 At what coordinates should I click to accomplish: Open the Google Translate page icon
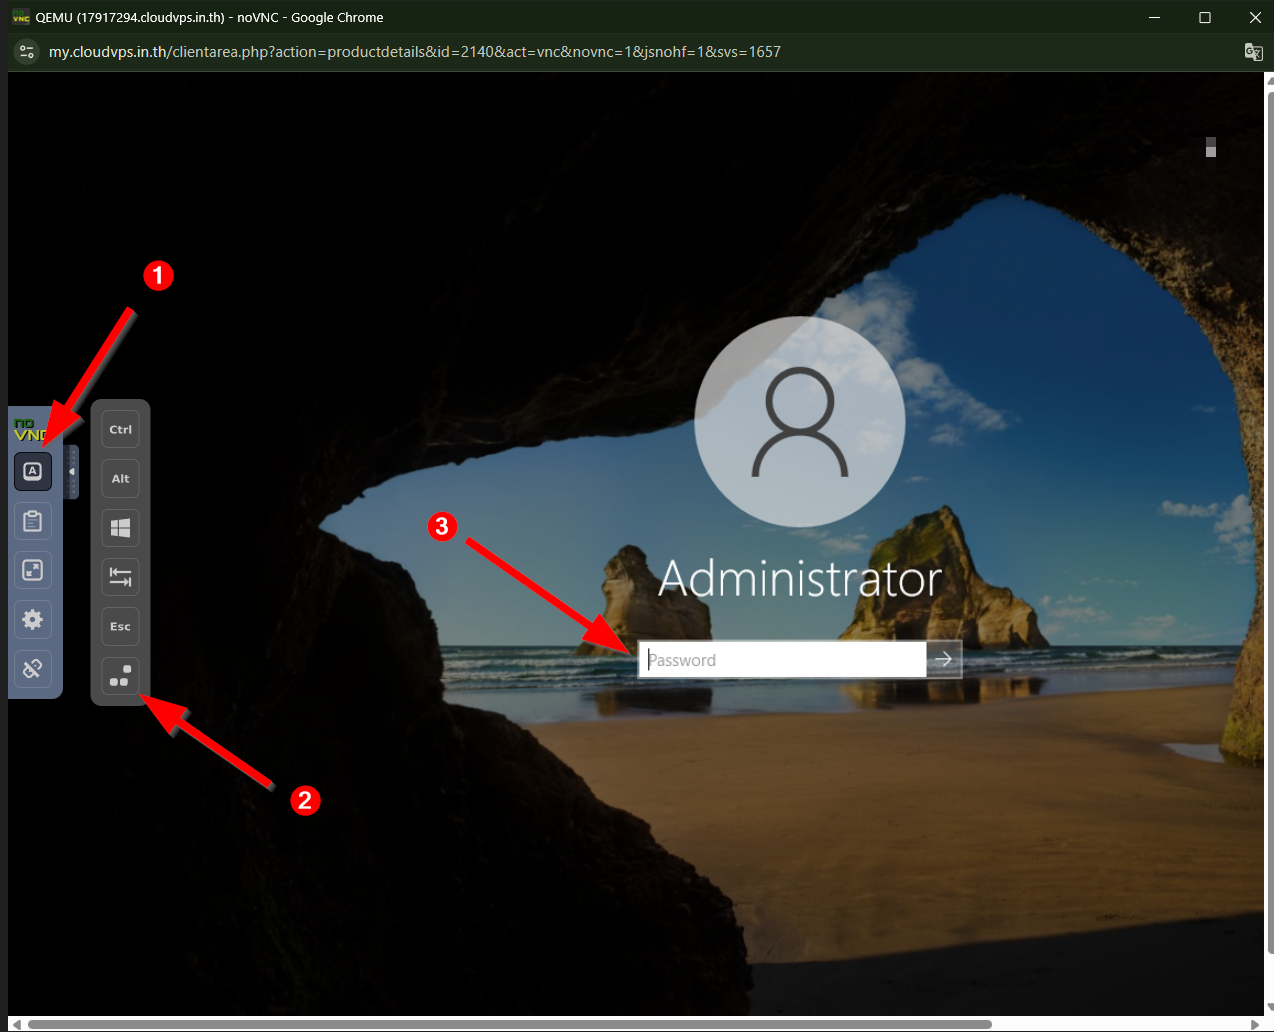coord(1253,52)
